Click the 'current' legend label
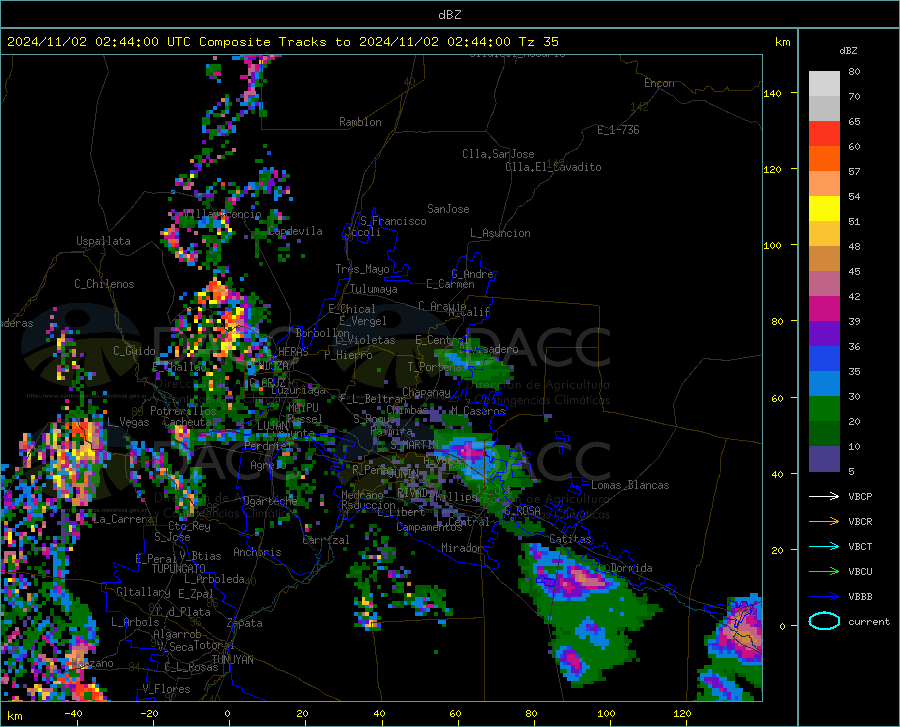Screen dimensions: 900x727 [x=868, y=621]
